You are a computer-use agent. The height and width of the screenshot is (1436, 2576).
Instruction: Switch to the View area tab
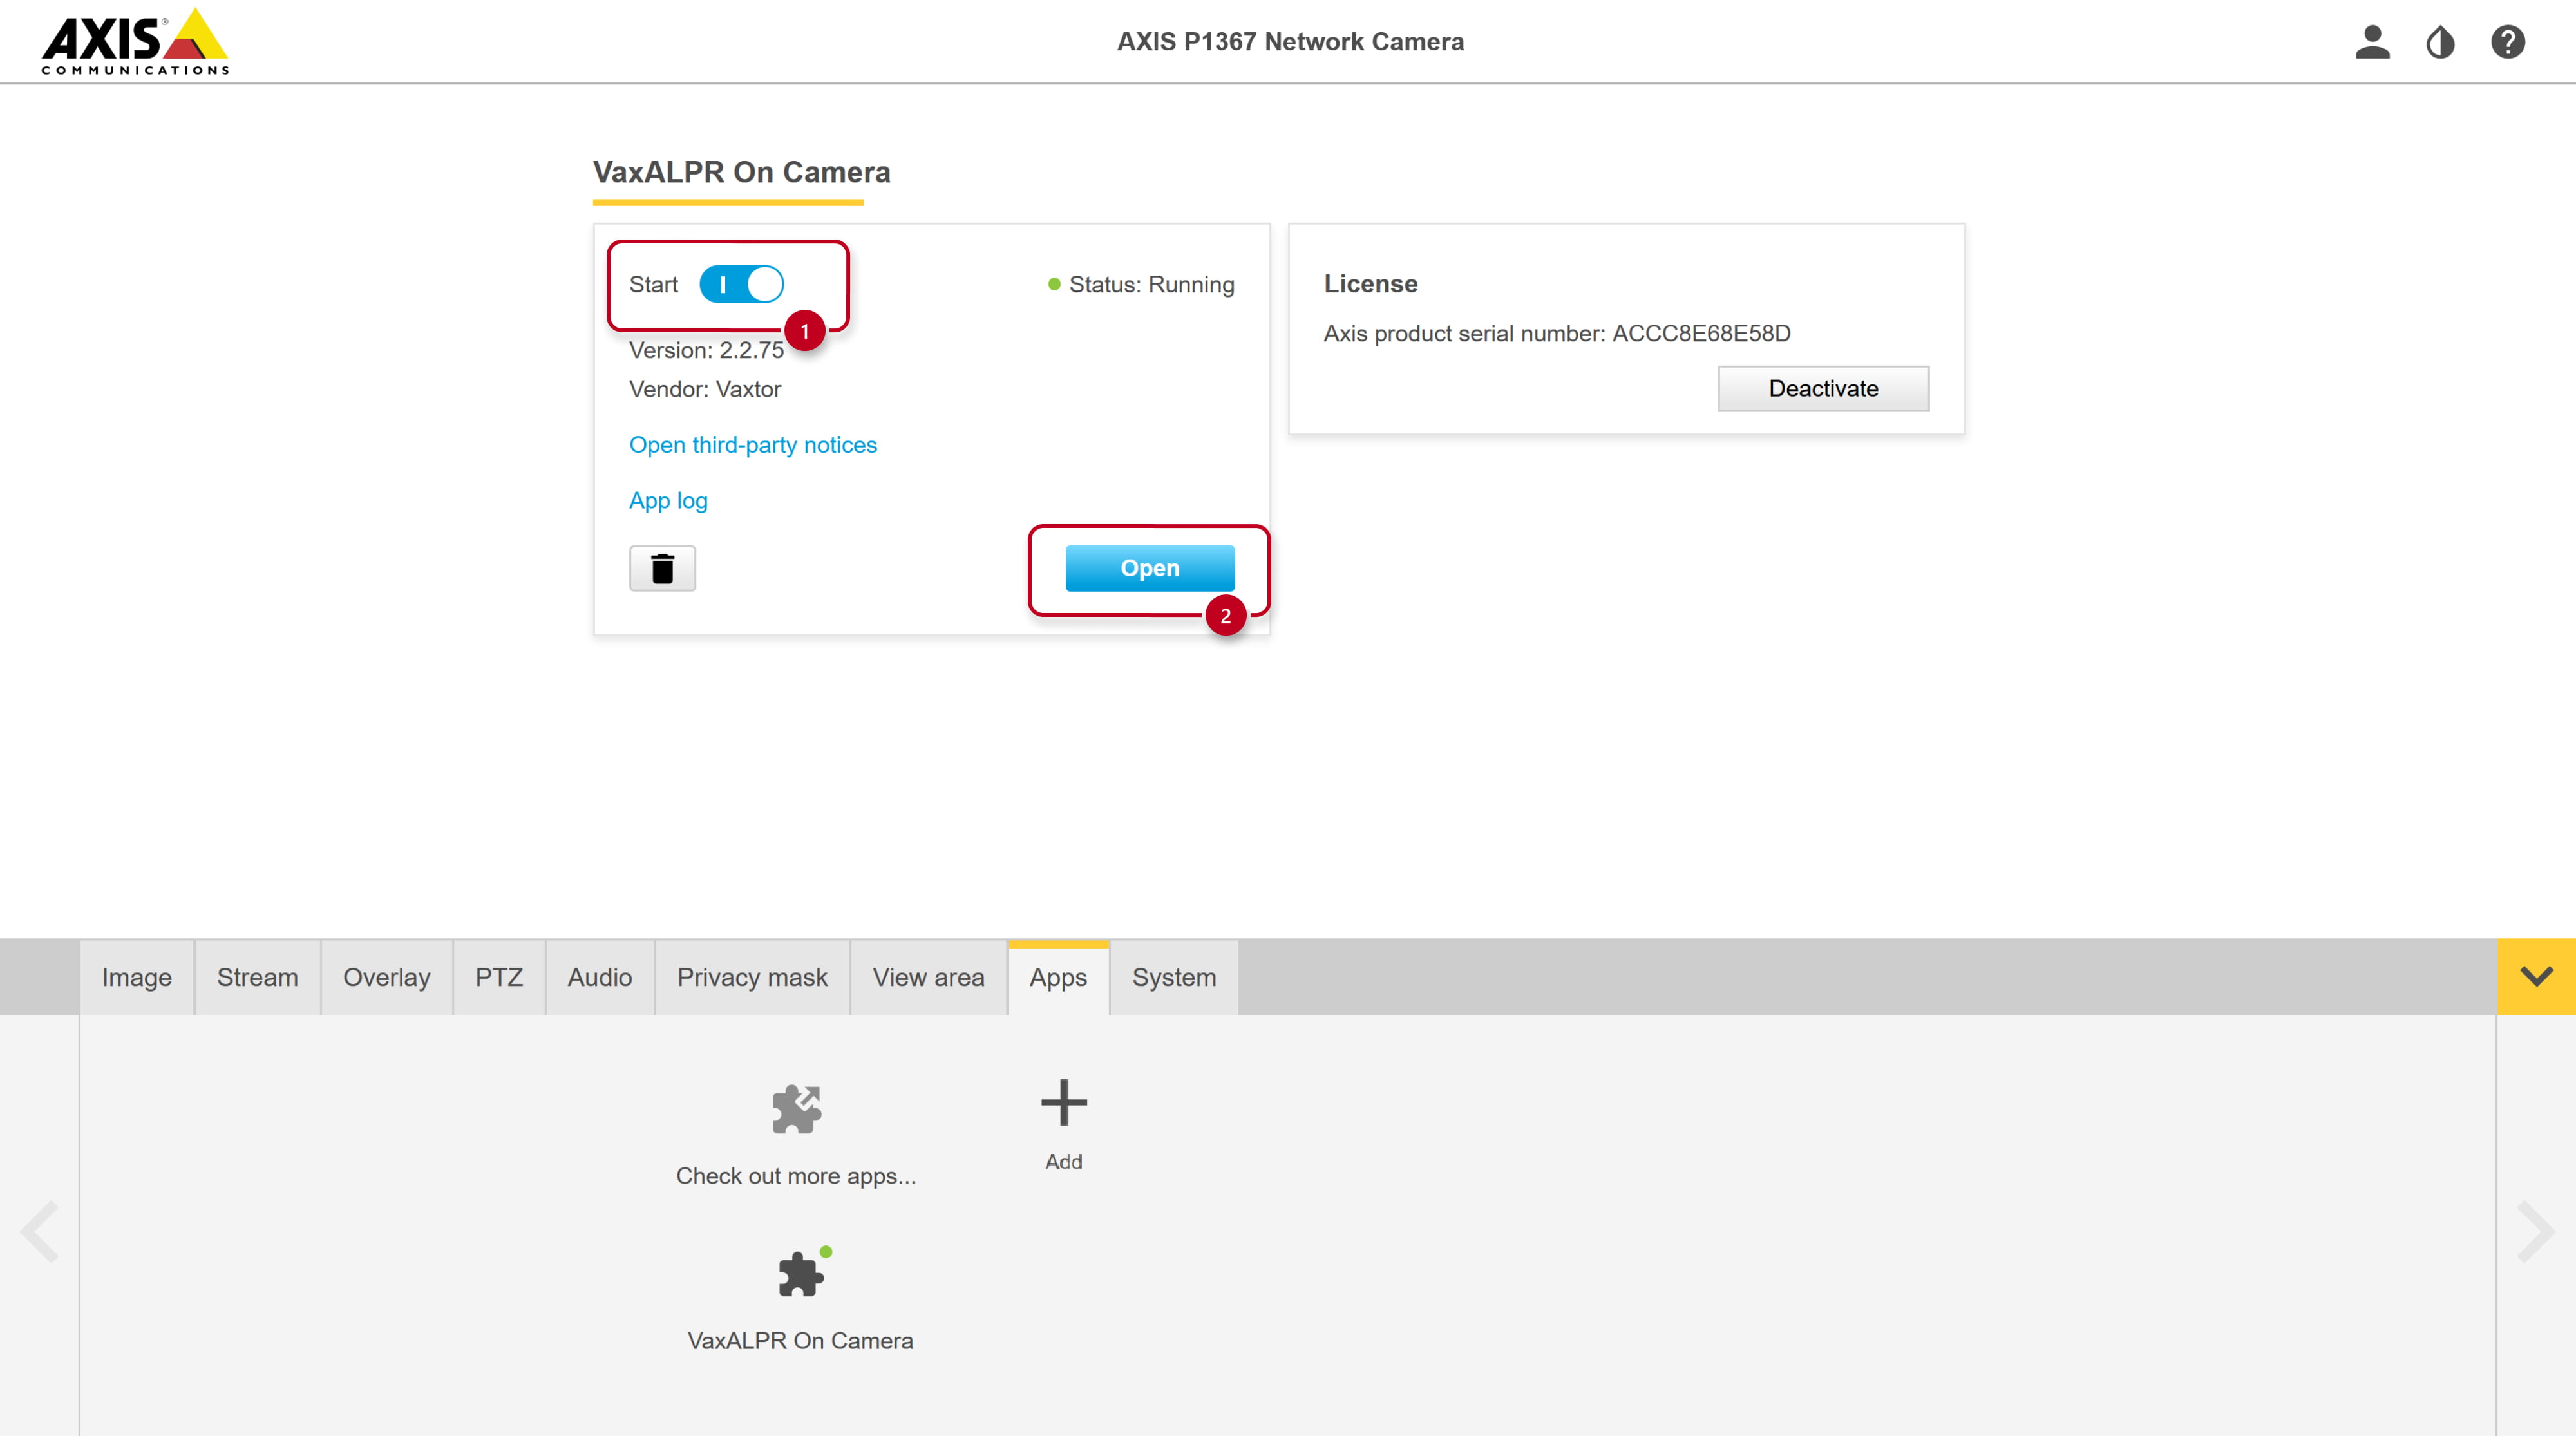coord(928,977)
